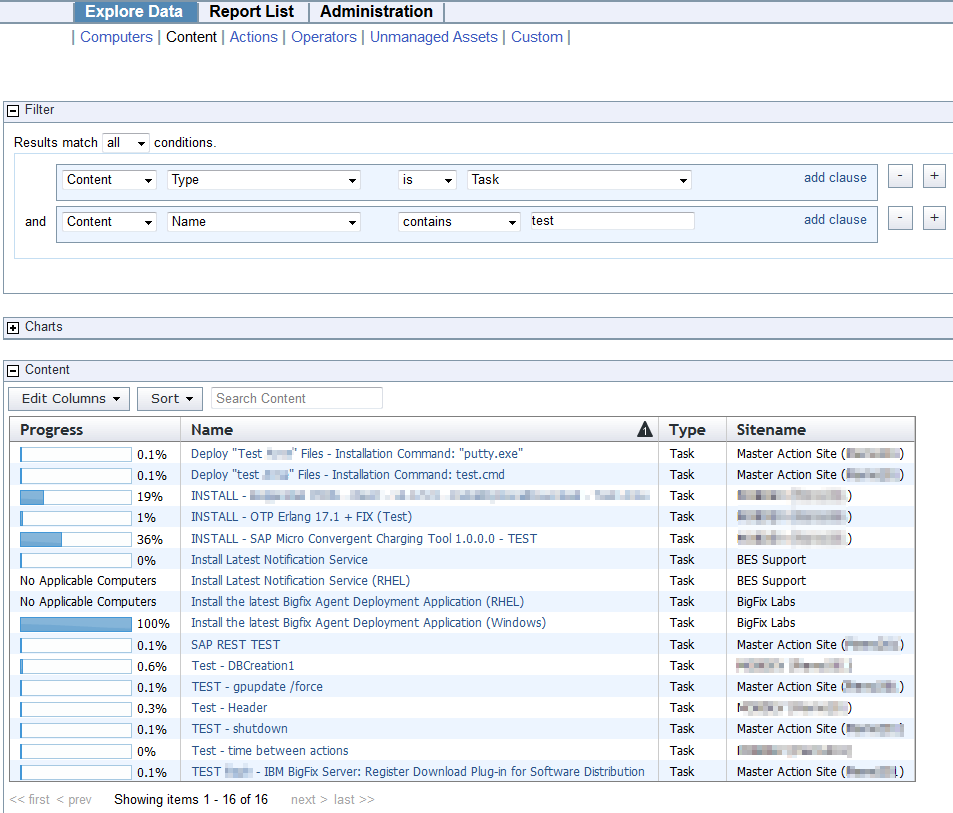Click inside the Search Content field
This screenshot has height=813, width=953.
tap(296, 398)
